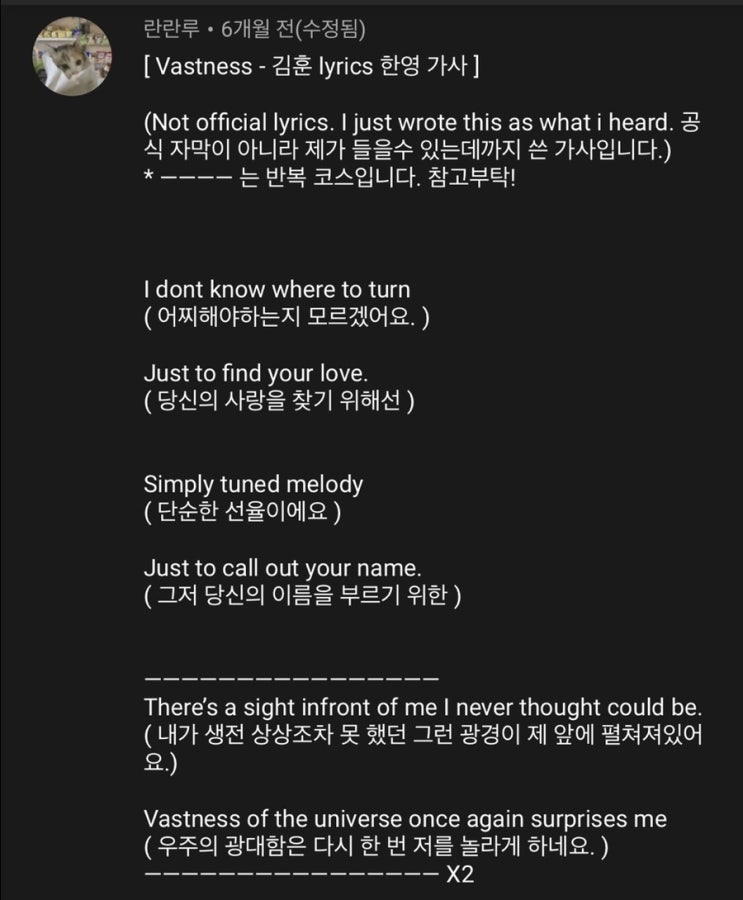Click the upper dashed divider line
The height and width of the screenshot is (900, 743).
point(291,679)
